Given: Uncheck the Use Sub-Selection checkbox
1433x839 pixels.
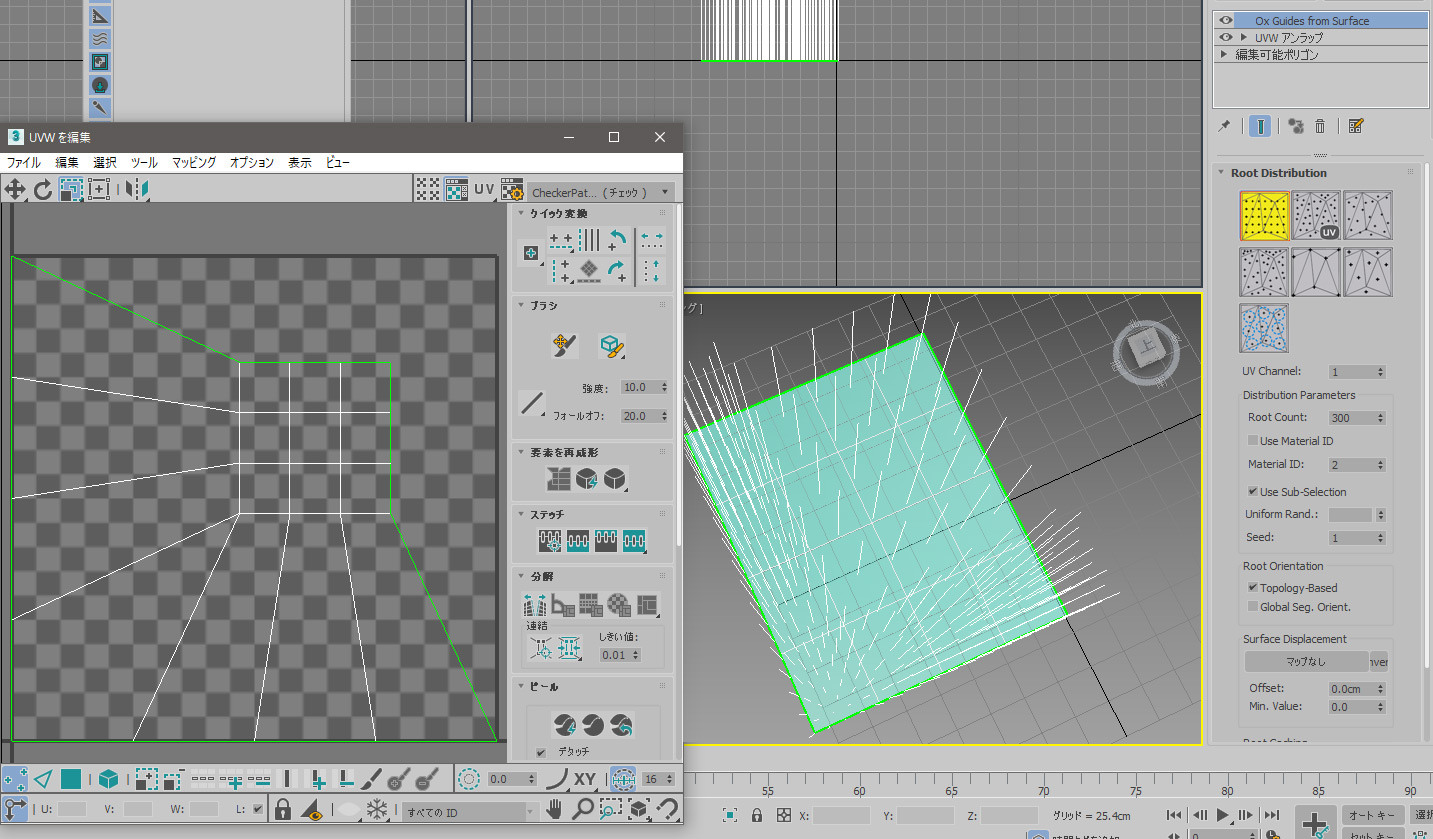Looking at the screenshot, I should [1253, 492].
